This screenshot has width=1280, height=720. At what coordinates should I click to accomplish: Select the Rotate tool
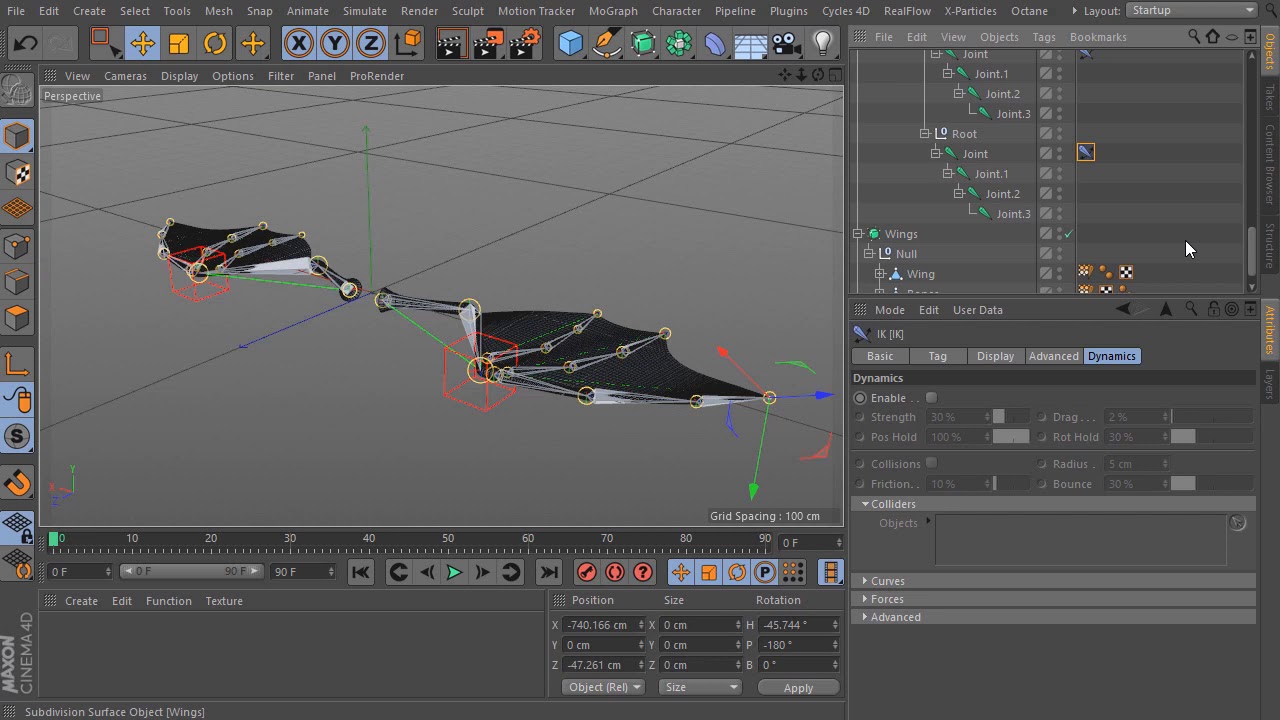coord(215,43)
